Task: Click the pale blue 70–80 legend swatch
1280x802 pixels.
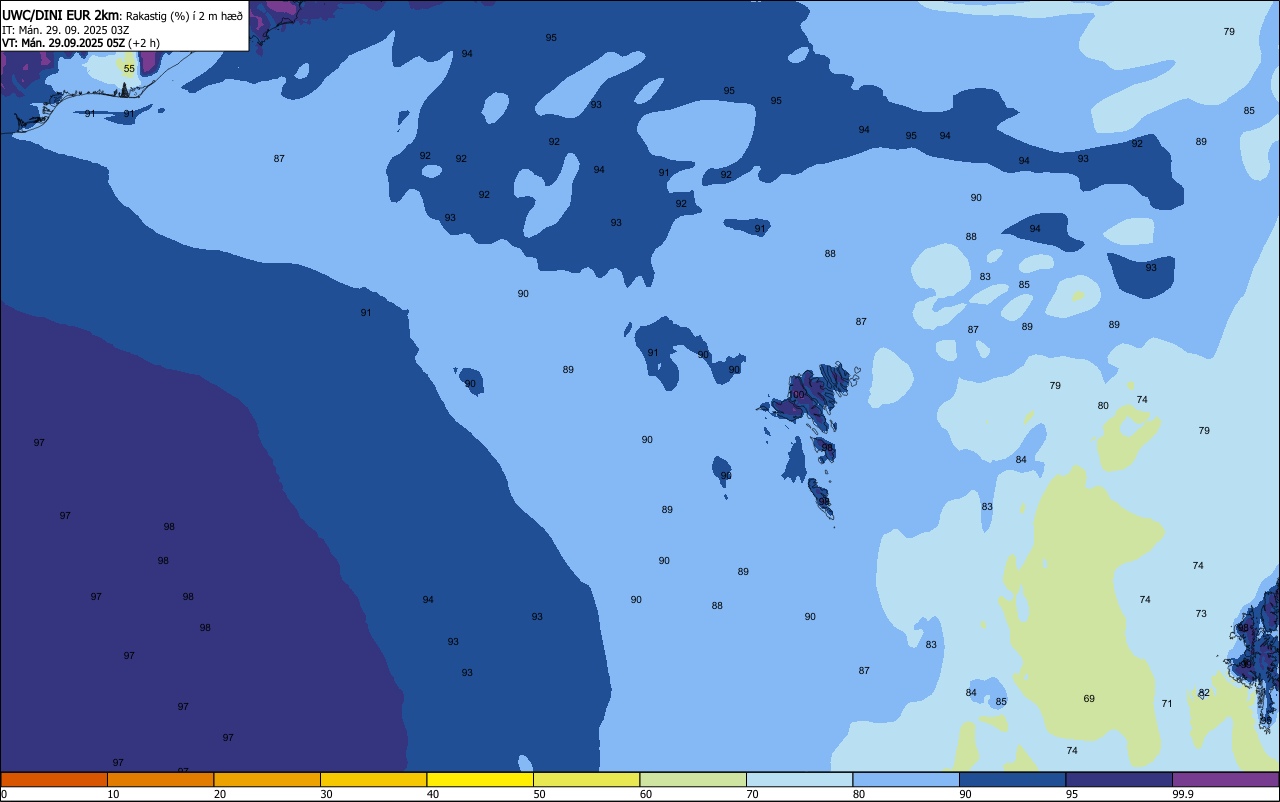Action: point(799,779)
